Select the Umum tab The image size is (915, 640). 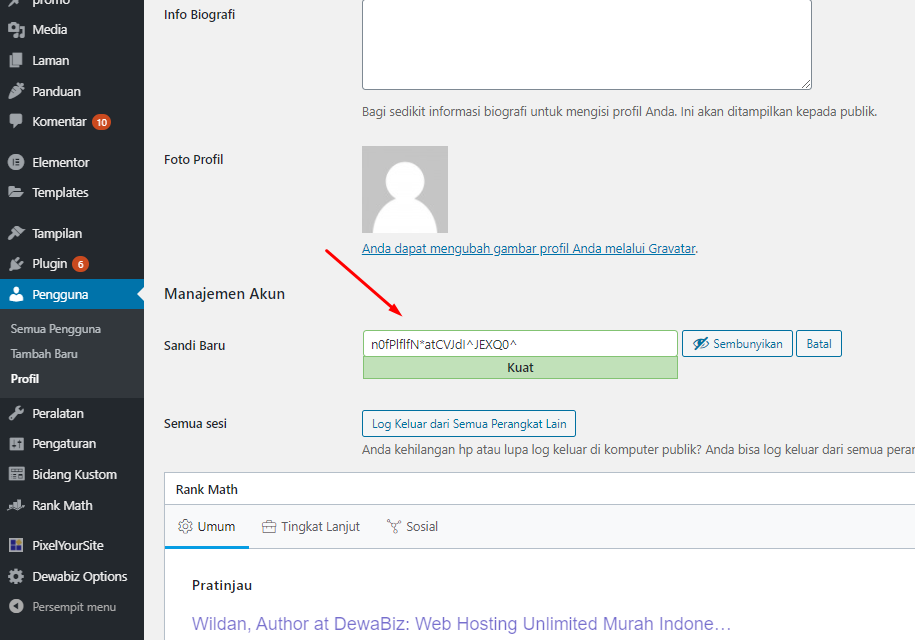tap(207, 527)
